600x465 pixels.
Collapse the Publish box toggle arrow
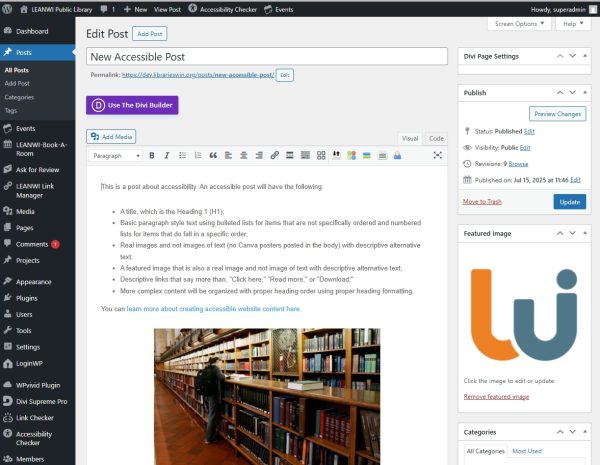point(585,93)
